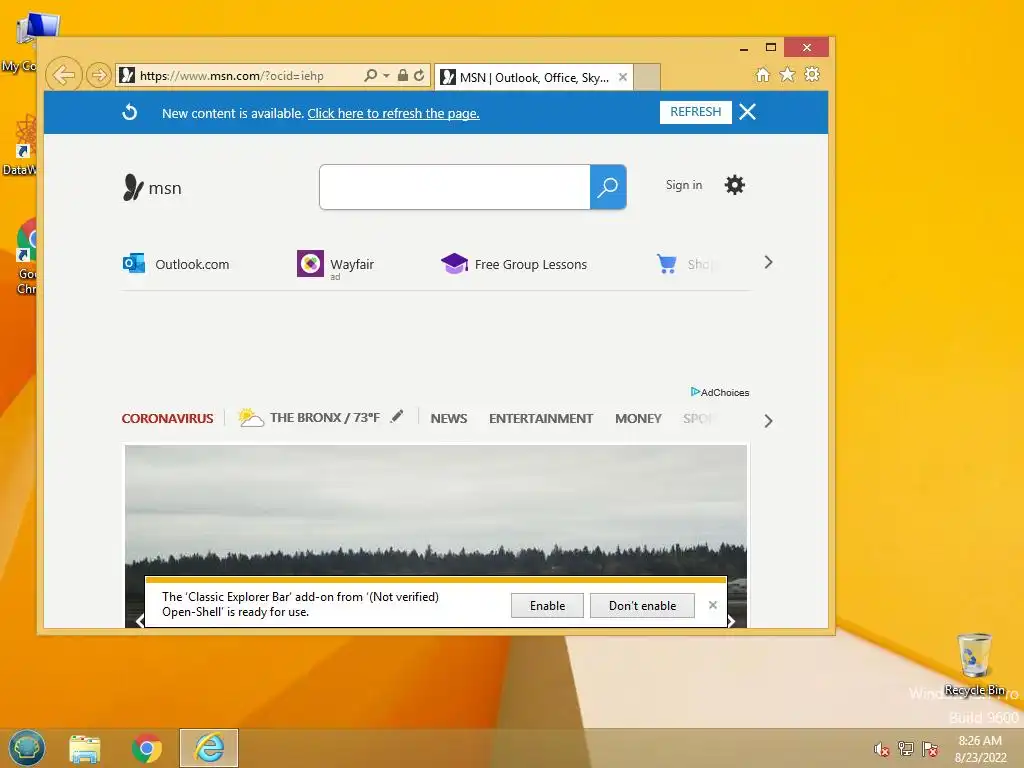The image size is (1024, 768).
Task: Open the Outlook.com shortcut
Action: 176,264
